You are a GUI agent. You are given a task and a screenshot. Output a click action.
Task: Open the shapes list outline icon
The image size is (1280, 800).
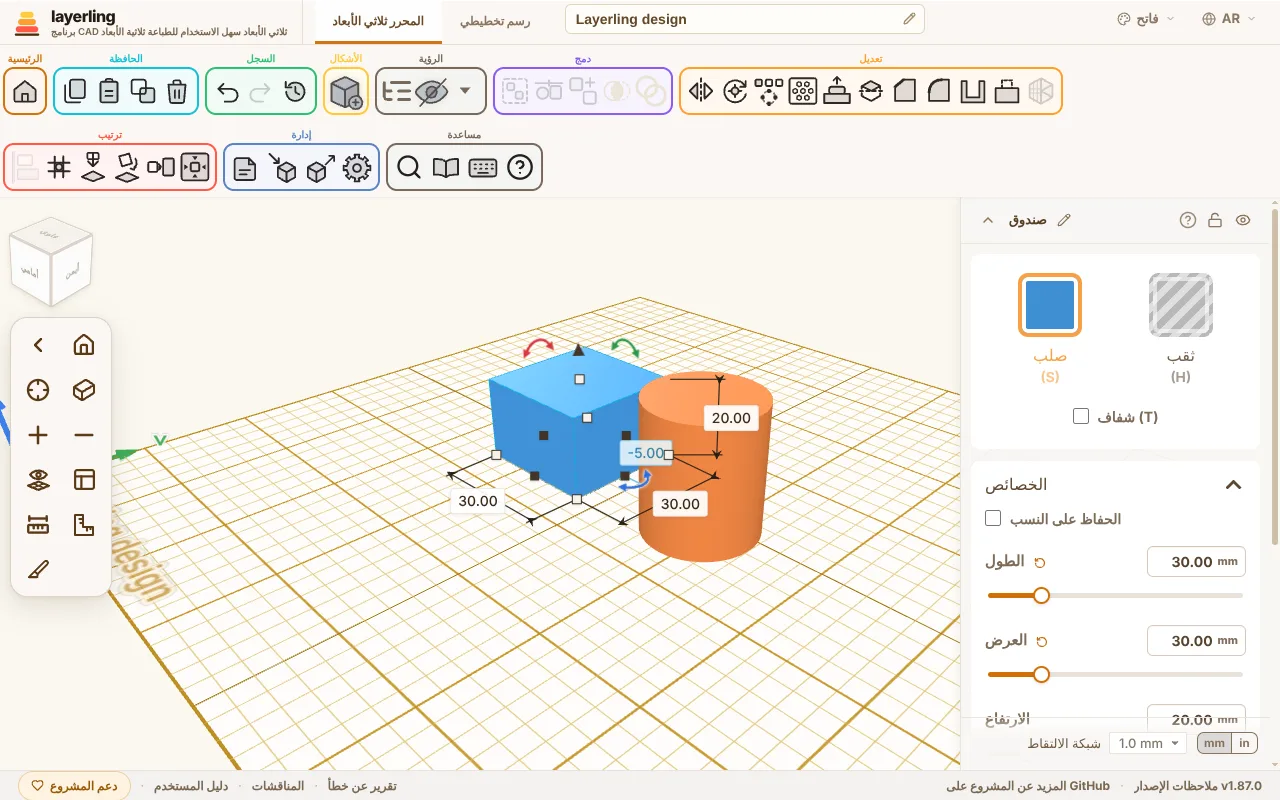click(x=398, y=92)
